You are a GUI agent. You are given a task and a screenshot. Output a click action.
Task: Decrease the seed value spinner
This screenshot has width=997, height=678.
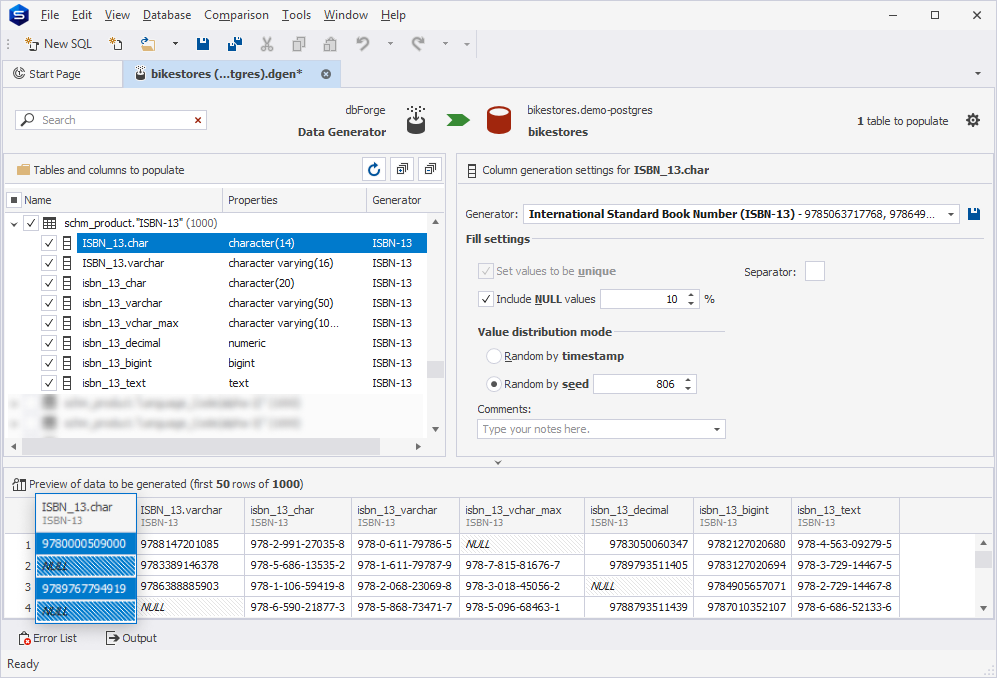pos(688,388)
